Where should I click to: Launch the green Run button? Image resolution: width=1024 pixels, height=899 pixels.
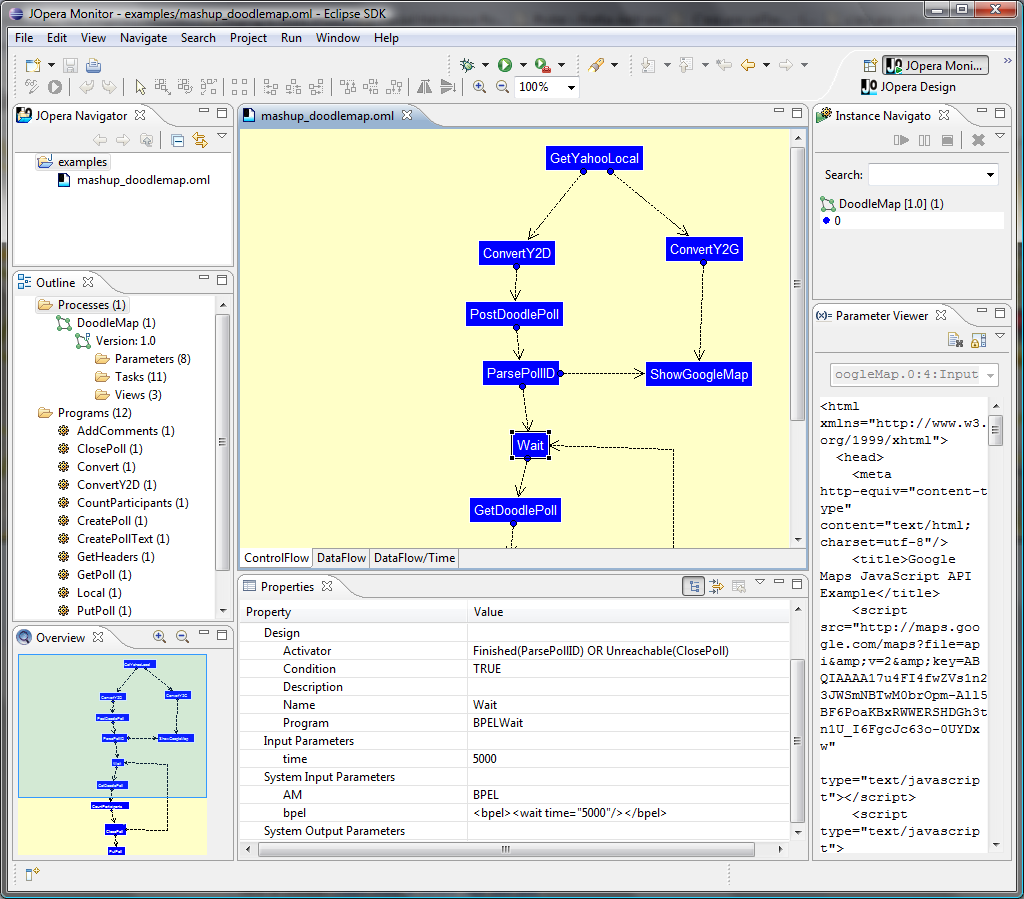point(505,65)
